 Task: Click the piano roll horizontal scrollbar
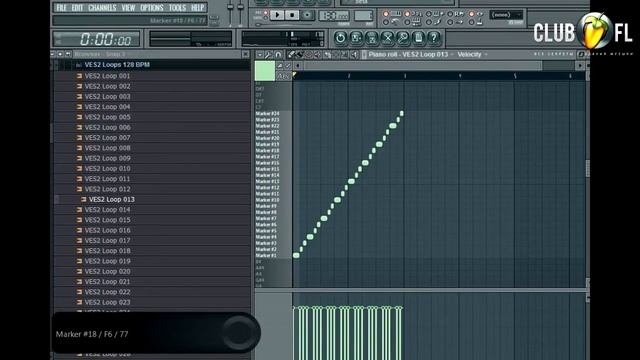pyautogui.click(x=423, y=66)
